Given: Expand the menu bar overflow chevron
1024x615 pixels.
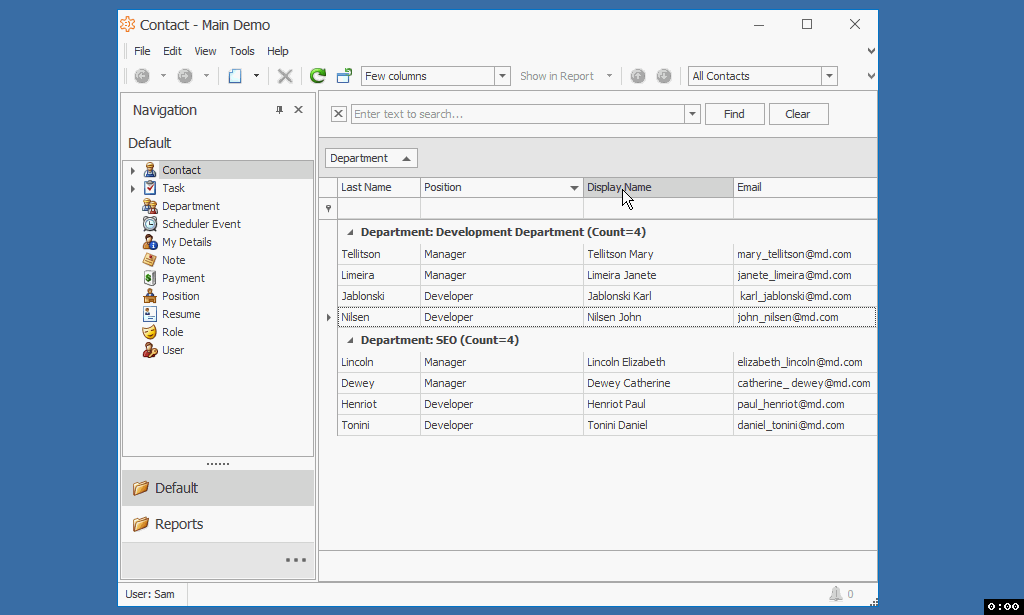Looking at the screenshot, I should click(x=871, y=51).
